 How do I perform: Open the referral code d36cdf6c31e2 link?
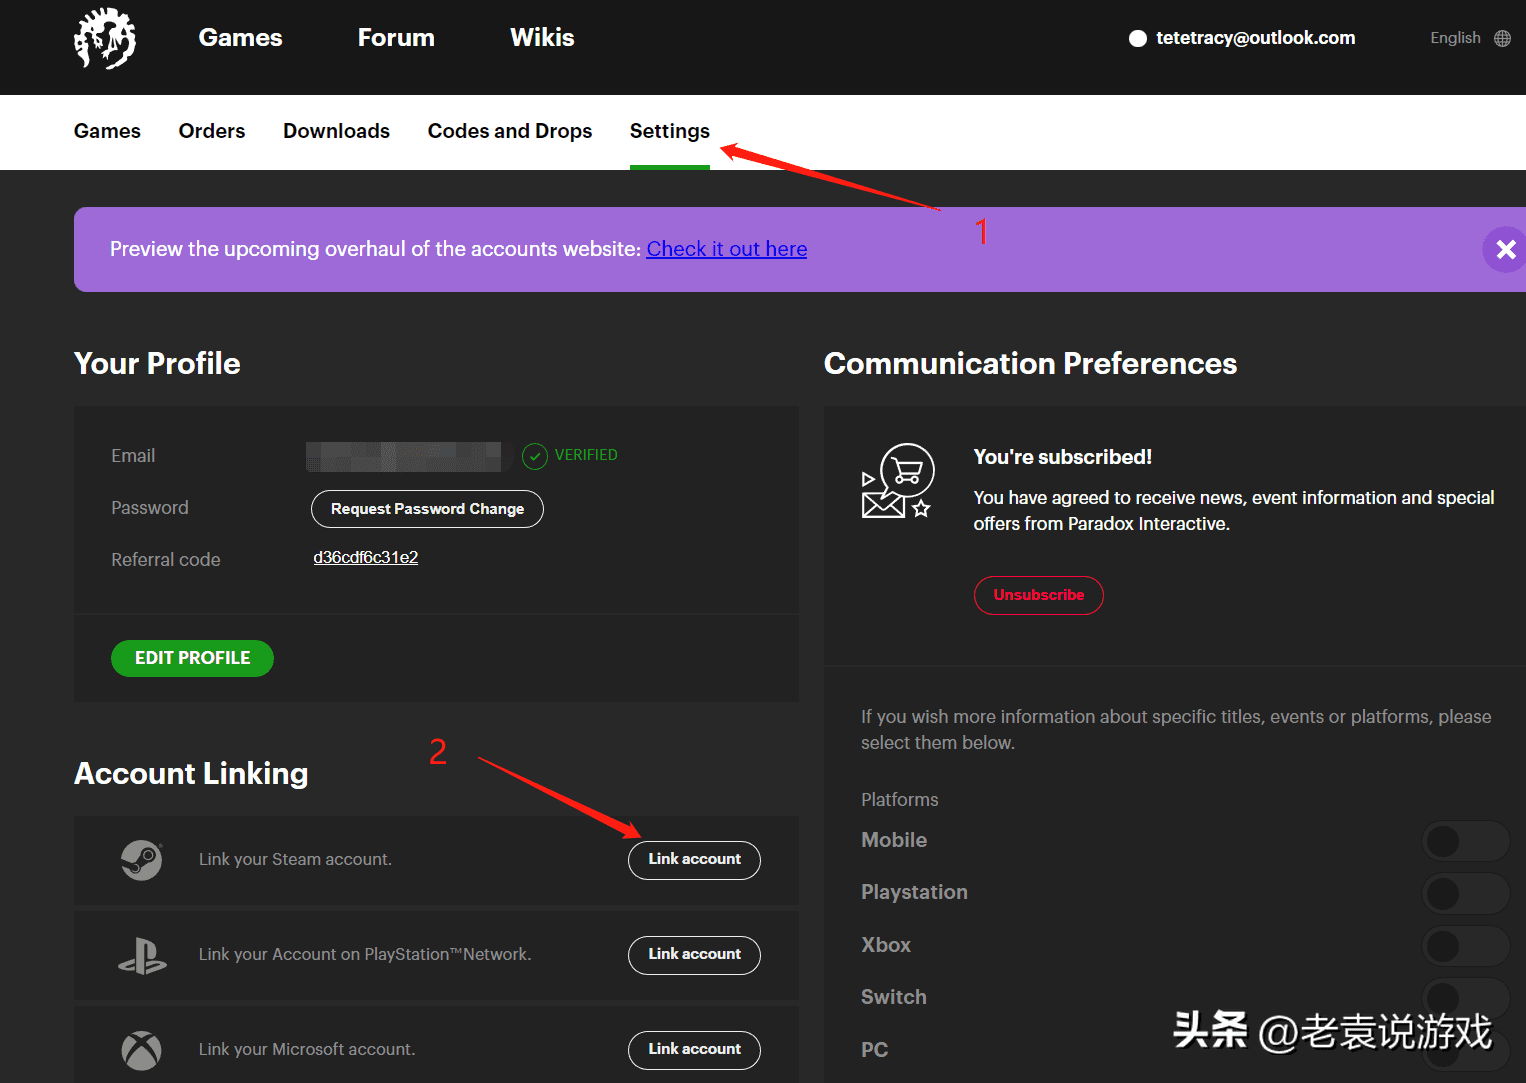(x=366, y=558)
